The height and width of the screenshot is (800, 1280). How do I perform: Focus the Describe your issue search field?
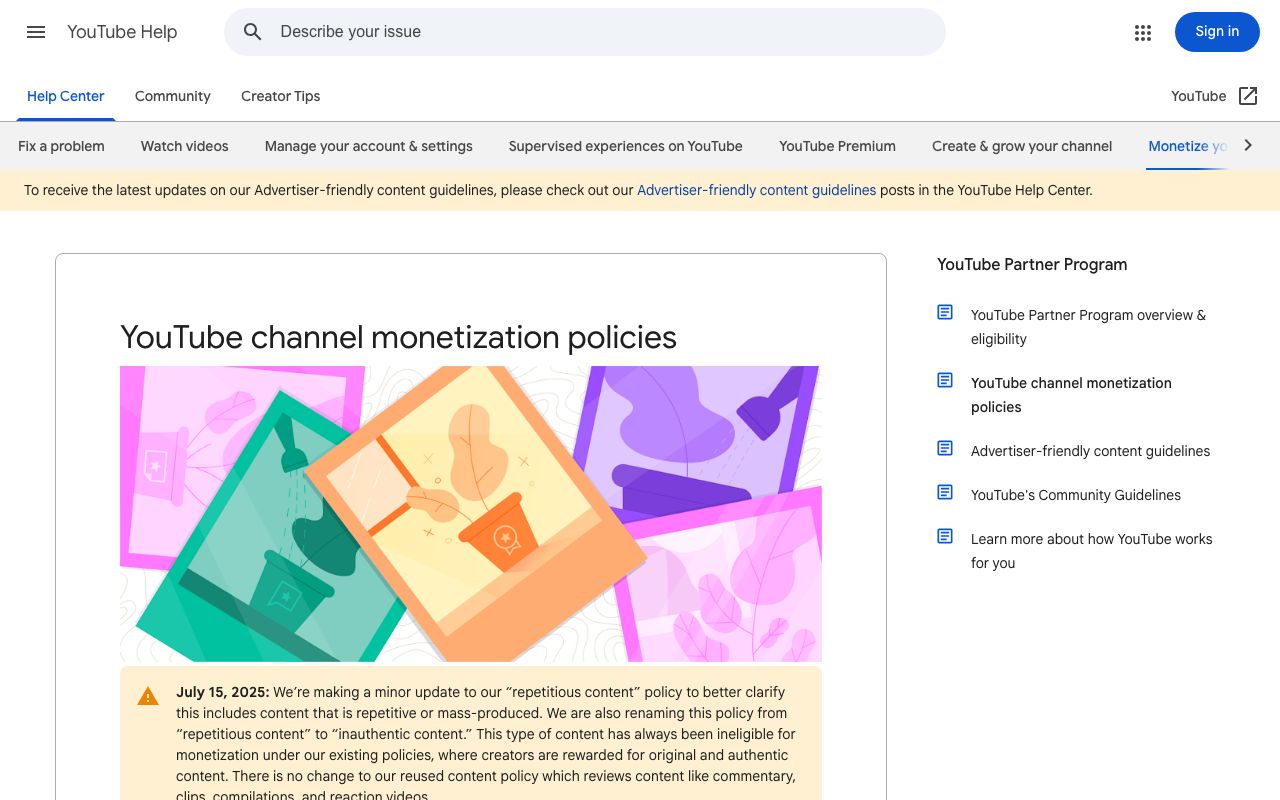[x=584, y=32]
